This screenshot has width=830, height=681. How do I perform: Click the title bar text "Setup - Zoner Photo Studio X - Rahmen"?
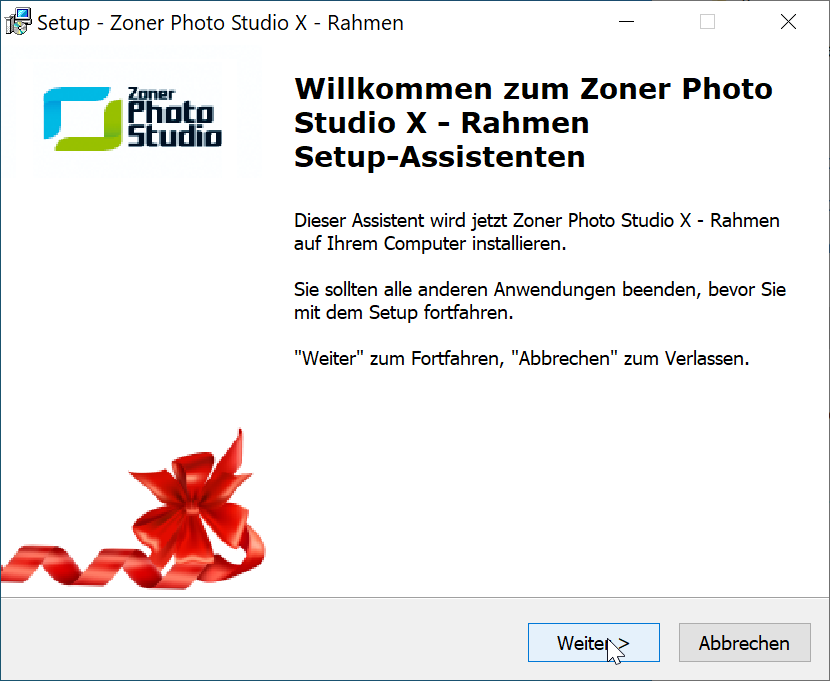(220, 23)
